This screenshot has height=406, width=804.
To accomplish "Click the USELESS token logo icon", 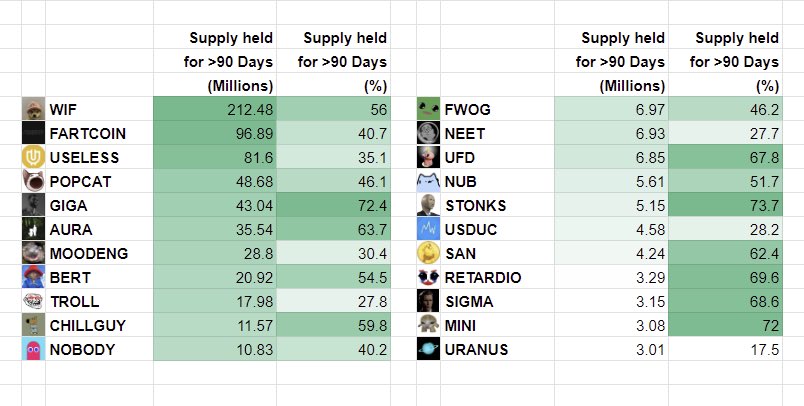I will 33,157.
